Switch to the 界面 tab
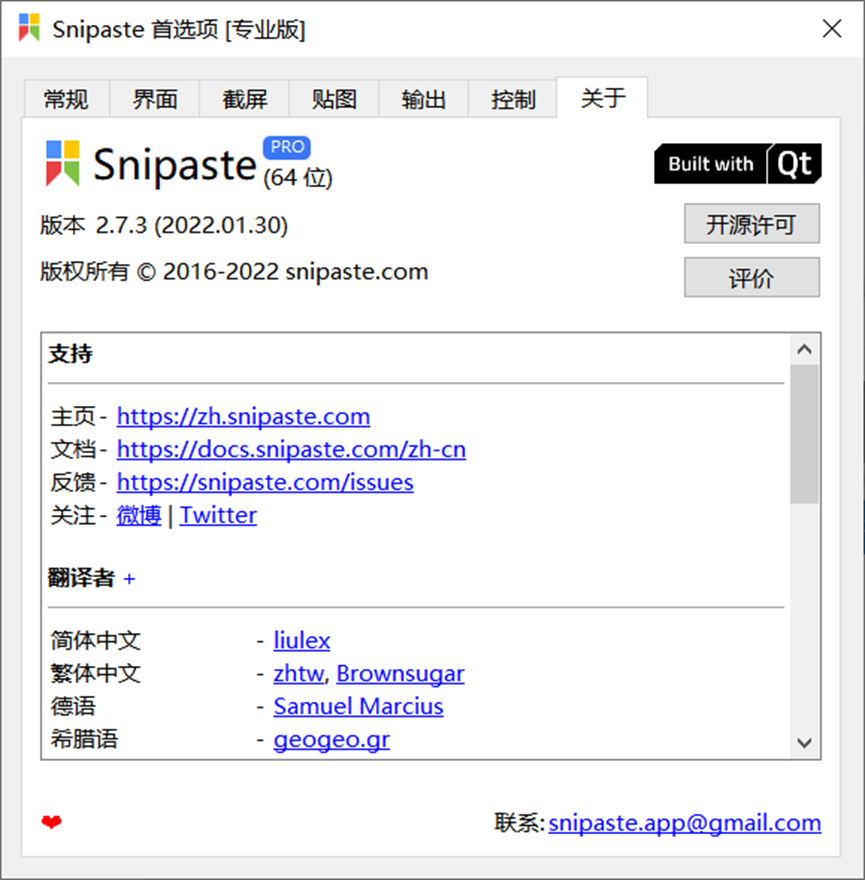This screenshot has height=880, width=865. coord(155,98)
